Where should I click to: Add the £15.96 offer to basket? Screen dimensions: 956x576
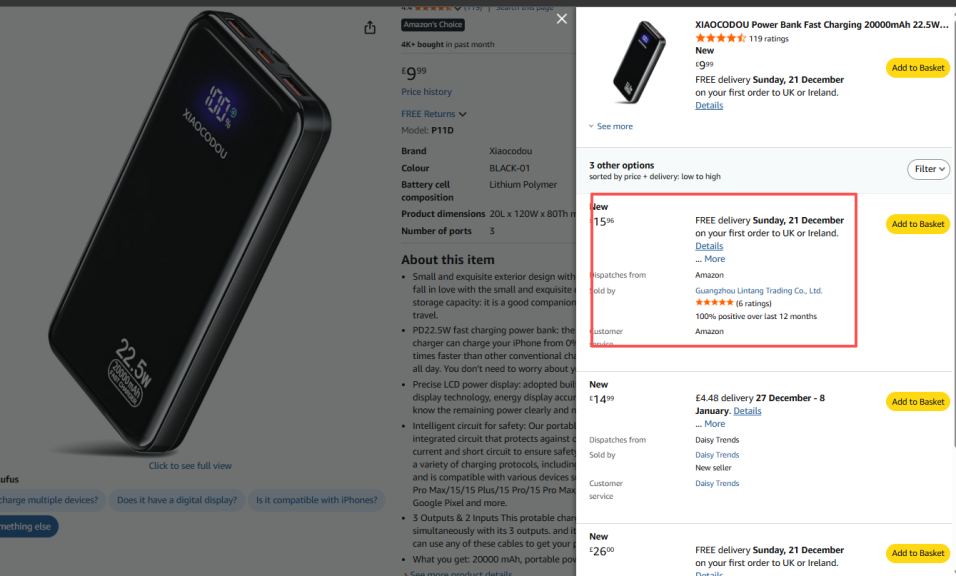coord(917,224)
